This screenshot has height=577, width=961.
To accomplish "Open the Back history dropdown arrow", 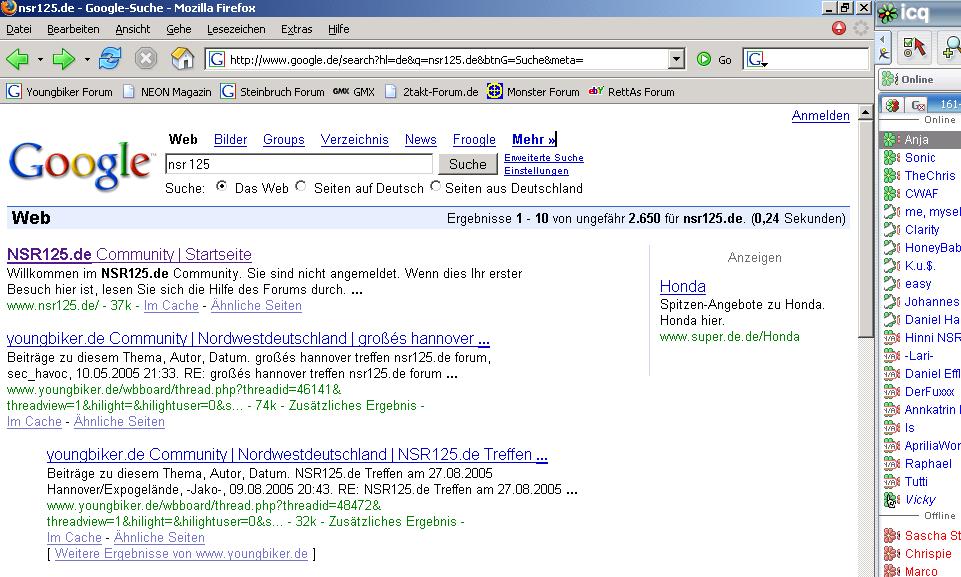I will click(x=40, y=59).
